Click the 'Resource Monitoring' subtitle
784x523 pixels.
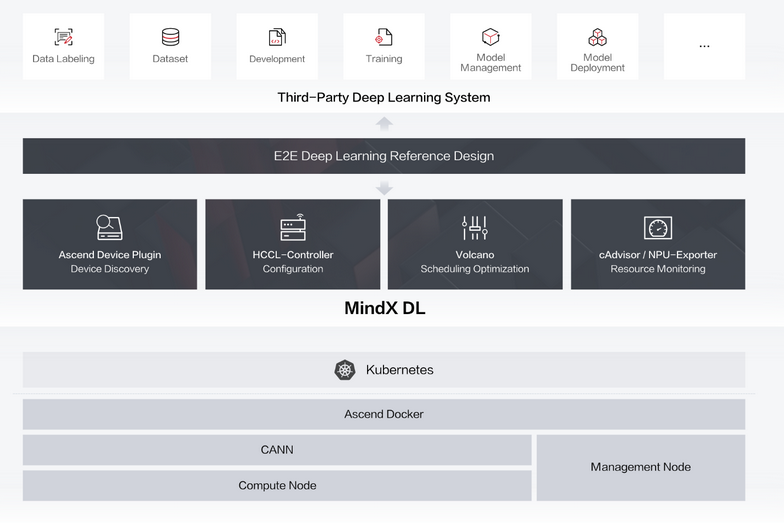click(x=658, y=269)
